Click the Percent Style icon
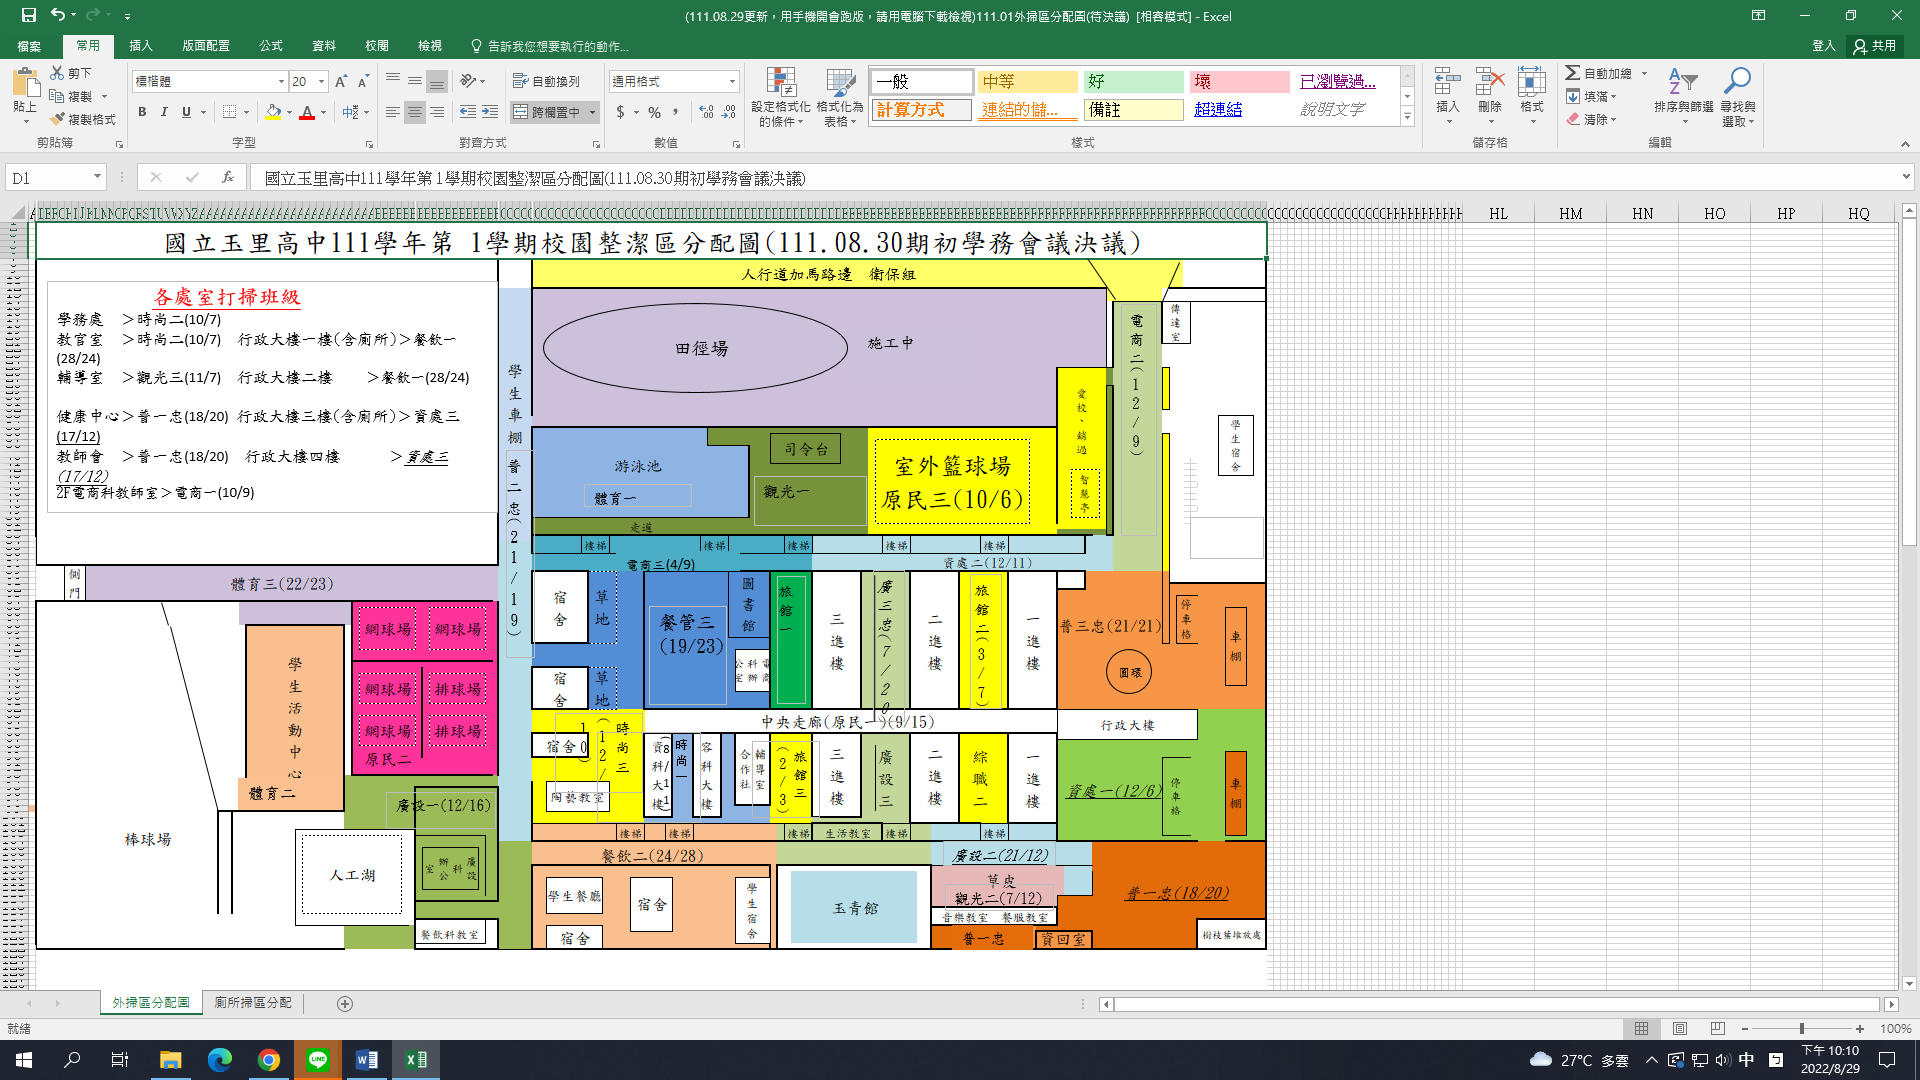The image size is (1920, 1080). click(654, 112)
